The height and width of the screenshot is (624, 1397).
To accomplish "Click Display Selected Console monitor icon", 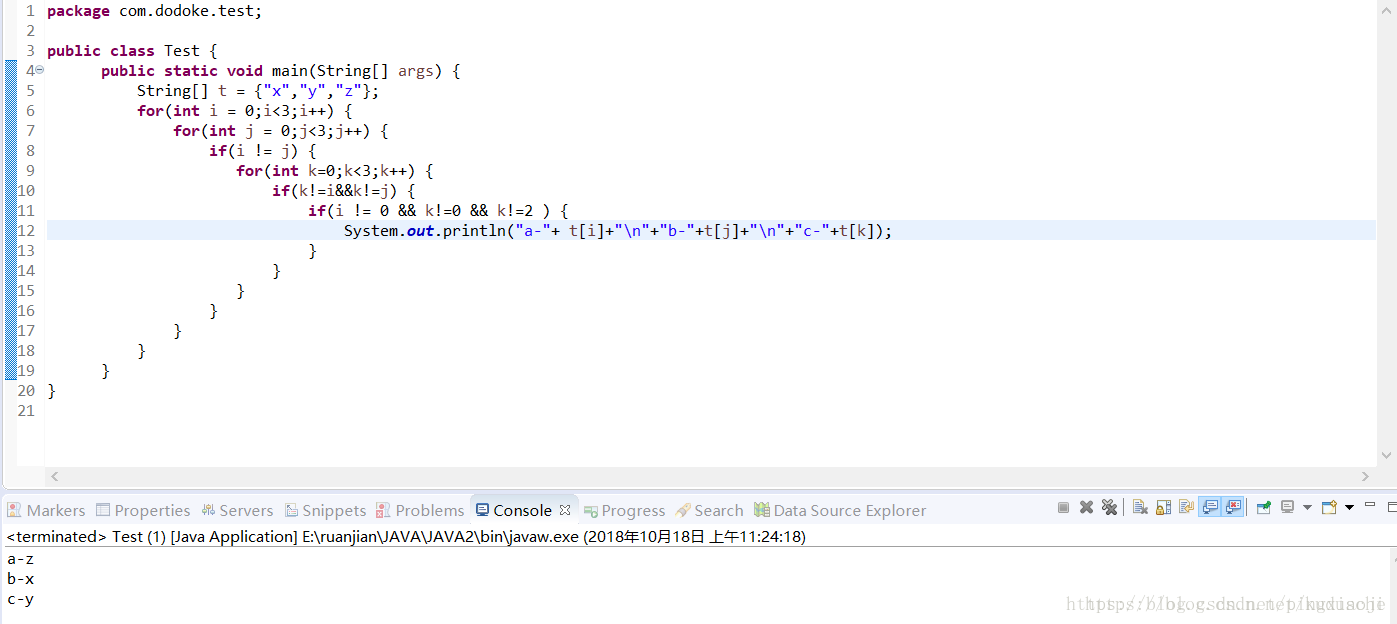I will coord(1288,508).
